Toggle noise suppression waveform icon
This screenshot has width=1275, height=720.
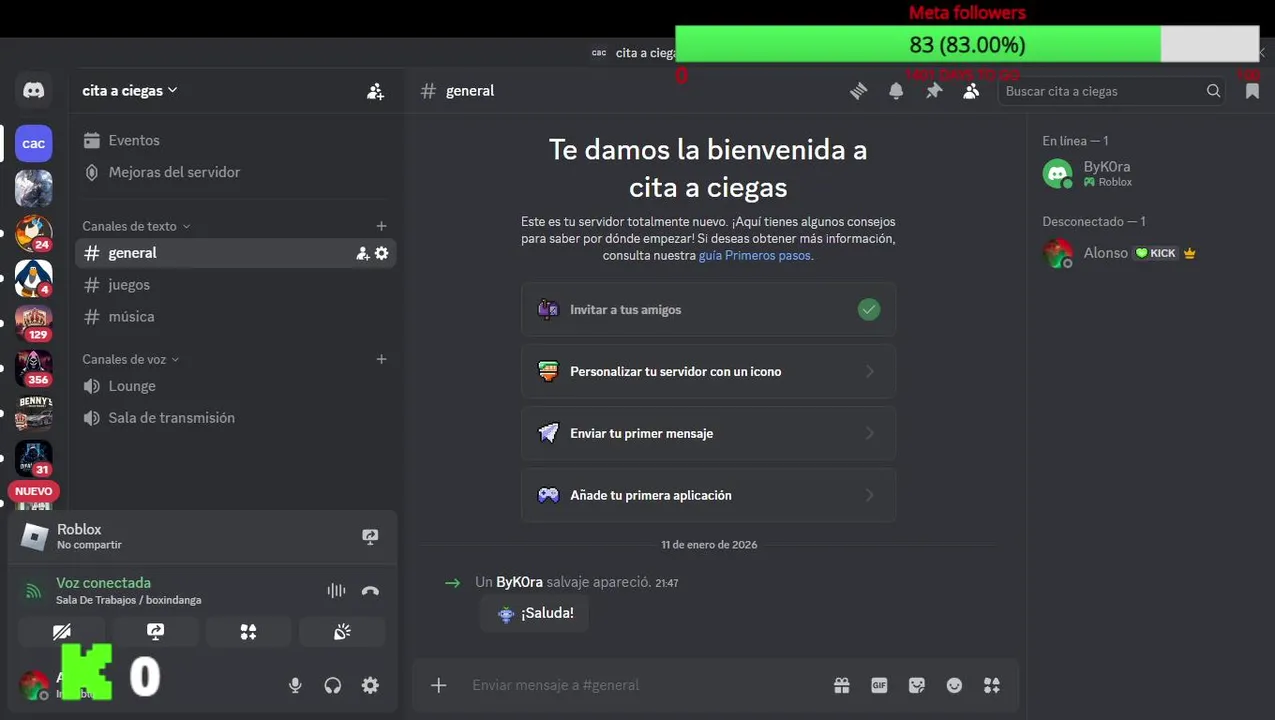click(336, 591)
